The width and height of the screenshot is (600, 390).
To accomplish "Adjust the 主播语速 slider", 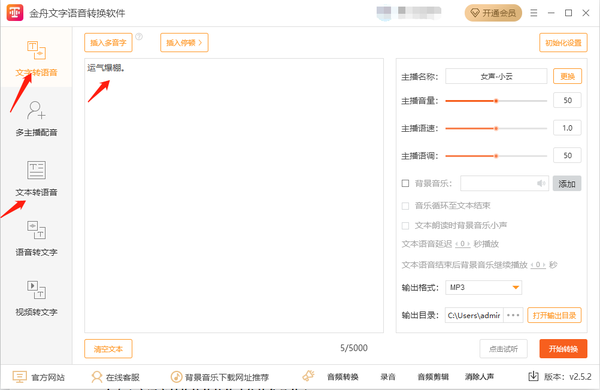I will pos(496,129).
